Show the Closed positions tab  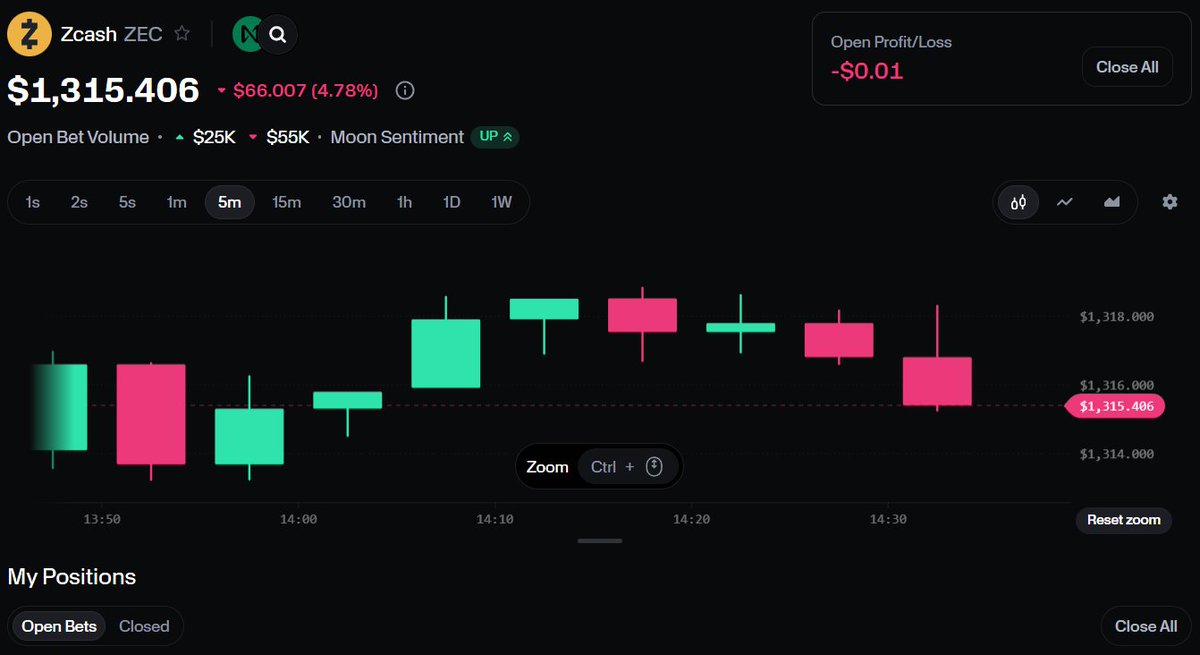pyautogui.click(x=144, y=626)
